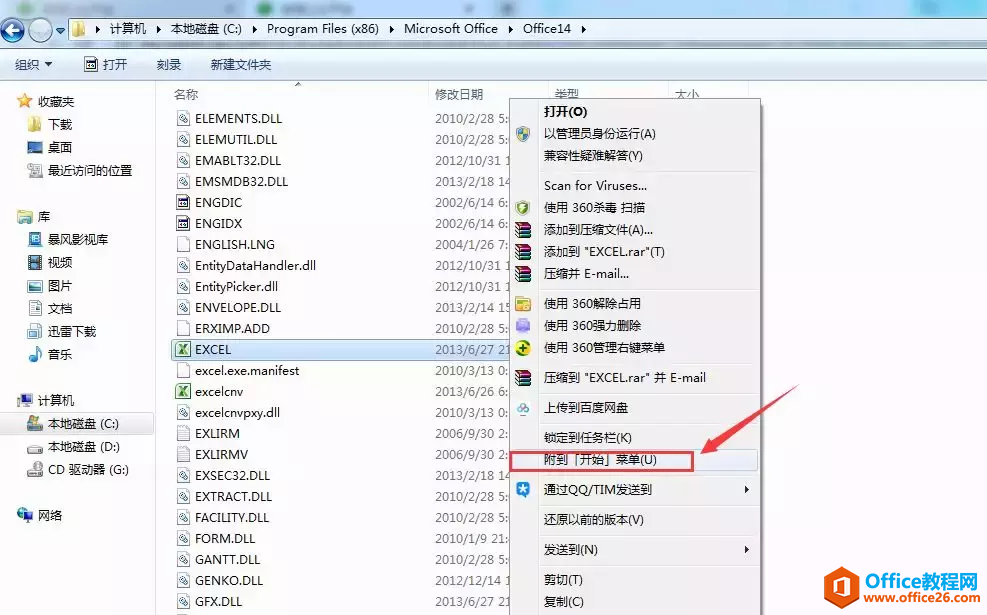Viewport: 987px width, 615px height.
Task: Open the 视频 library icon
Action: (35, 262)
